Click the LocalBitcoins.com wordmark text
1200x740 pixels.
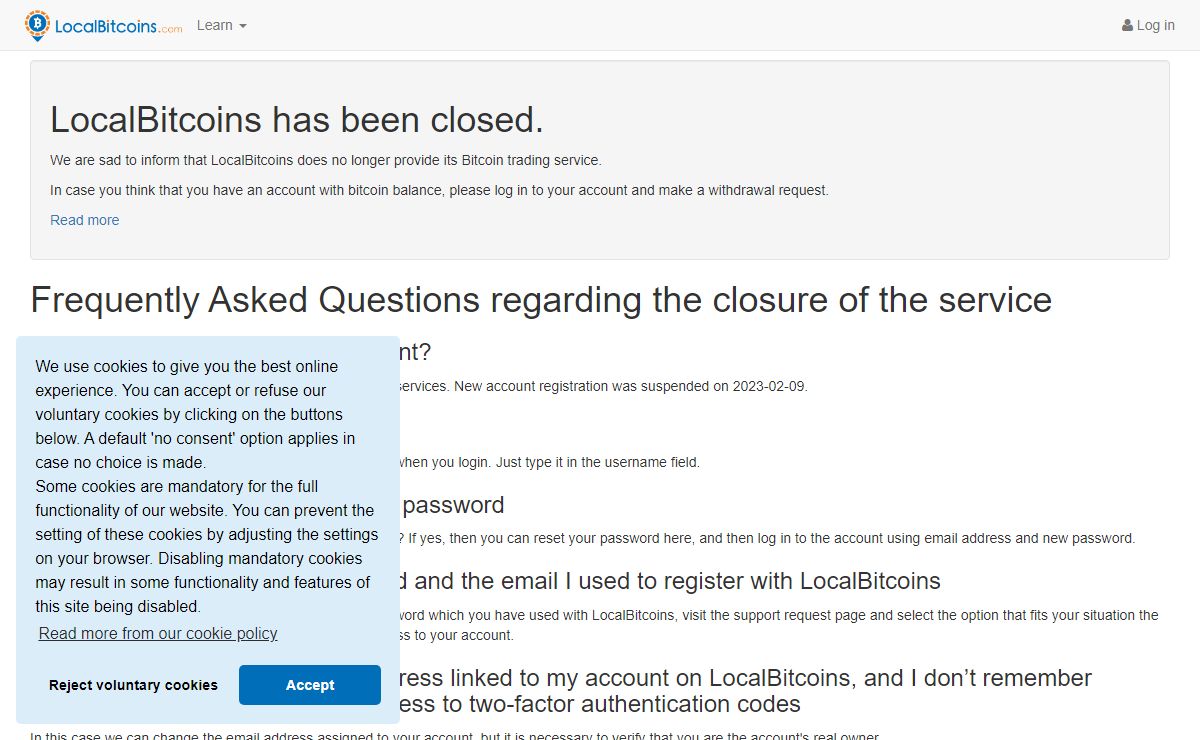pos(118,26)
